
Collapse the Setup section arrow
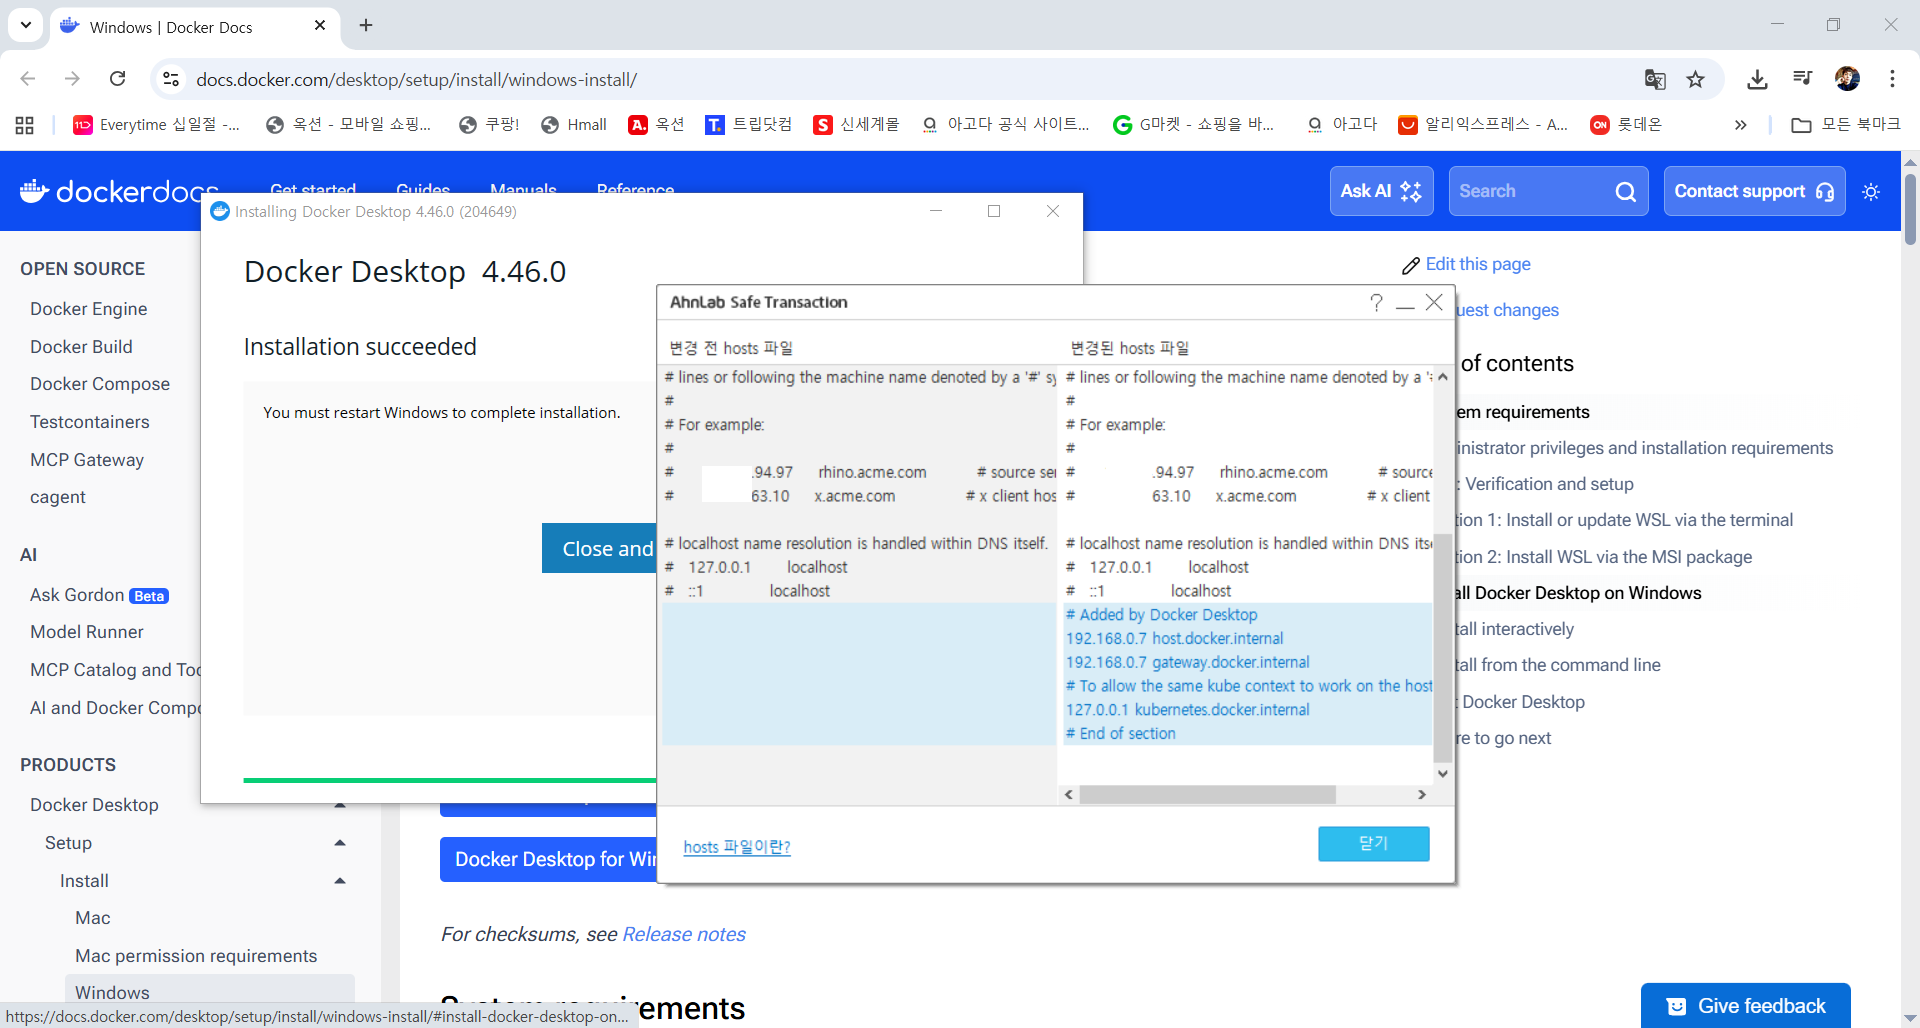[340, 843]
